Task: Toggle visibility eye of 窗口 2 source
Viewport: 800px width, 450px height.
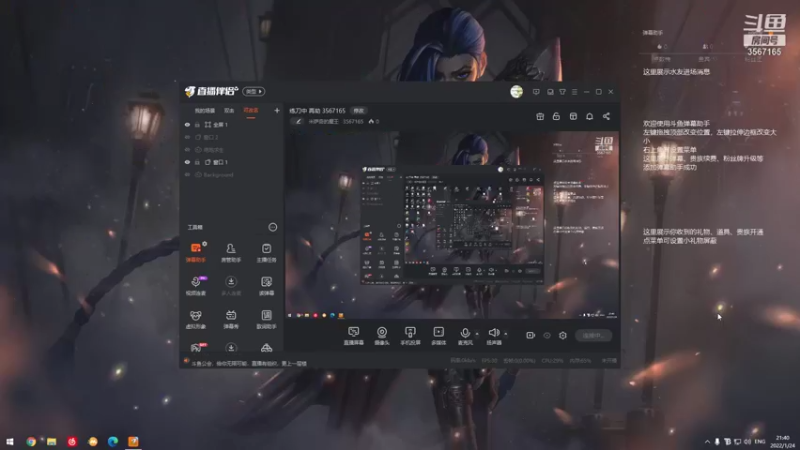Action: pyautogui.click(x=187, y=137)
